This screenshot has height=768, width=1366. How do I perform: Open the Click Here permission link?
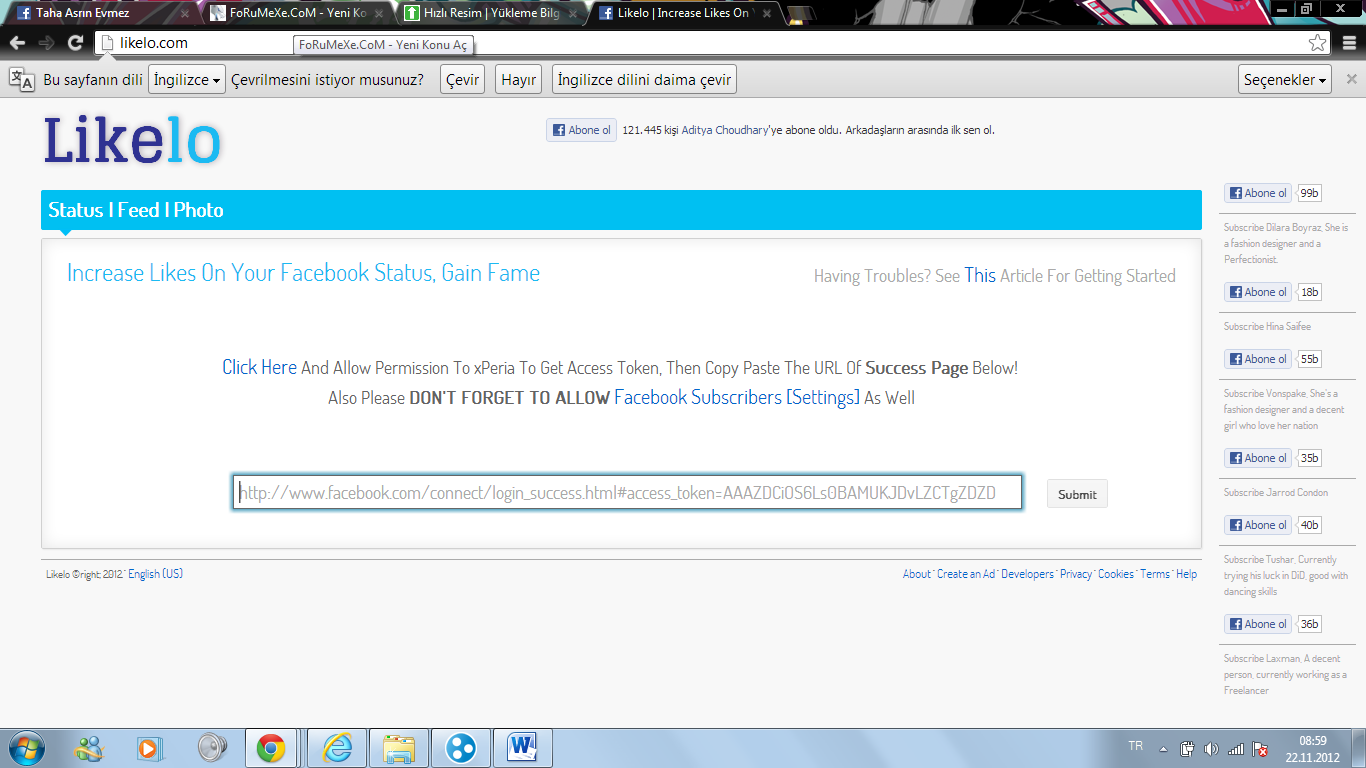[x=259, y=367]
